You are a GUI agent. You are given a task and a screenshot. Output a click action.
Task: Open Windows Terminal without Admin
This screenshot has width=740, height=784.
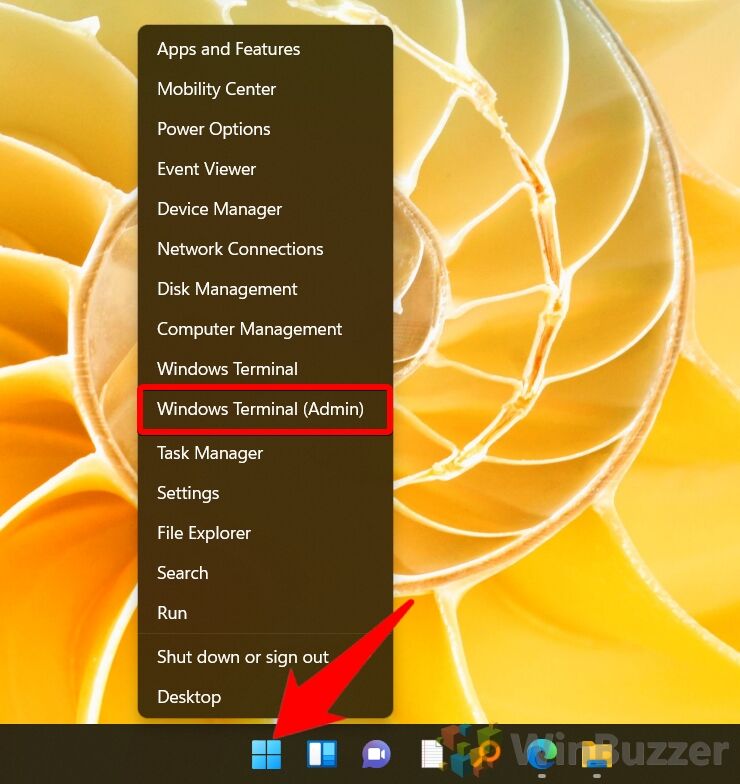(x=265, y=369)
